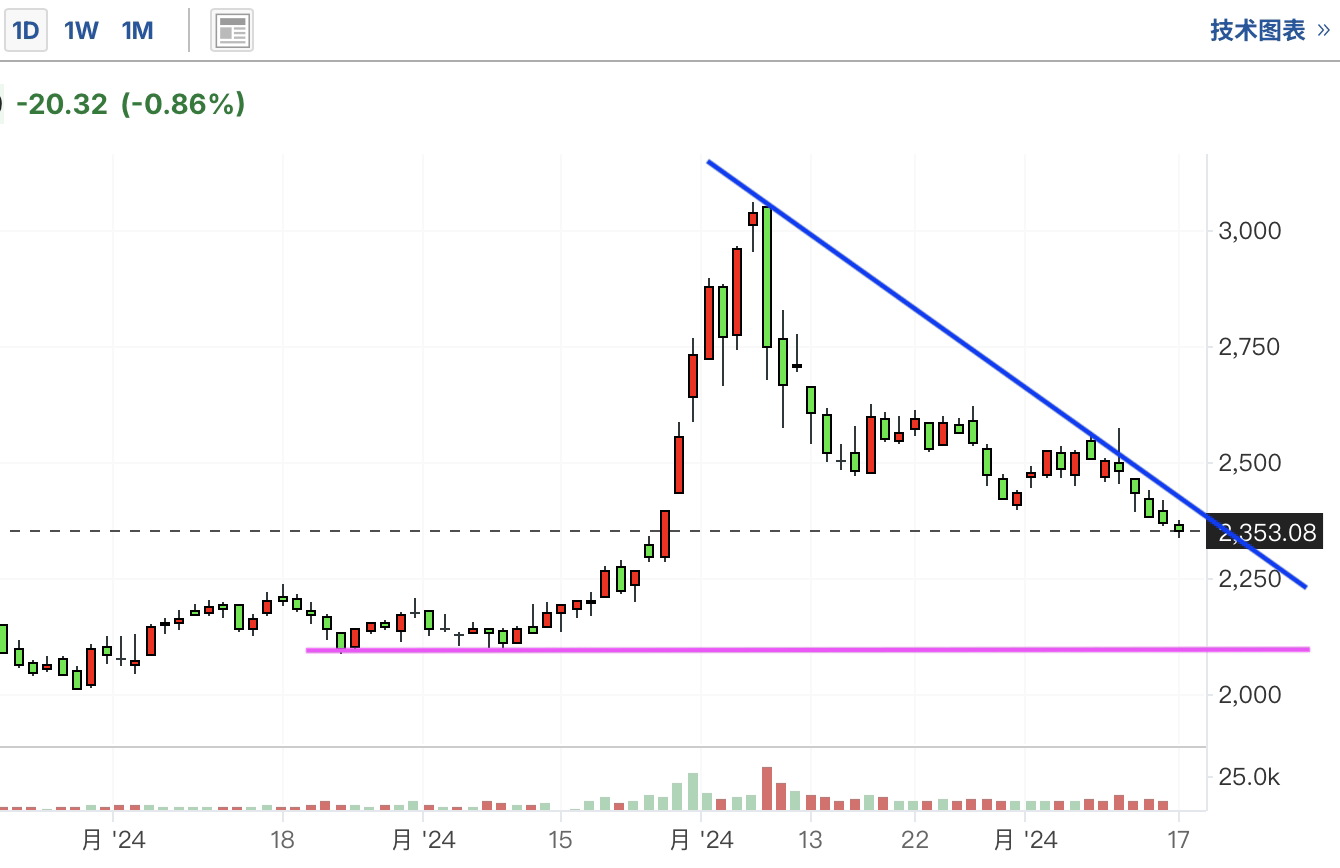Viewport: 1340px width, 868px height.
Task: Select the magenta horizontal support line
Action: 808,650
